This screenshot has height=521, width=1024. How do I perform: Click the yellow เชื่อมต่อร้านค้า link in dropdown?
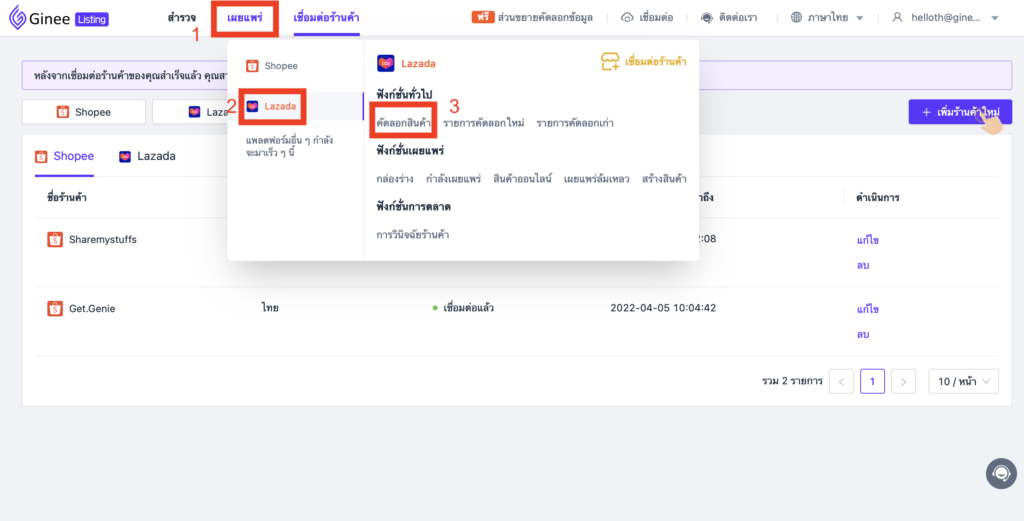656,62
